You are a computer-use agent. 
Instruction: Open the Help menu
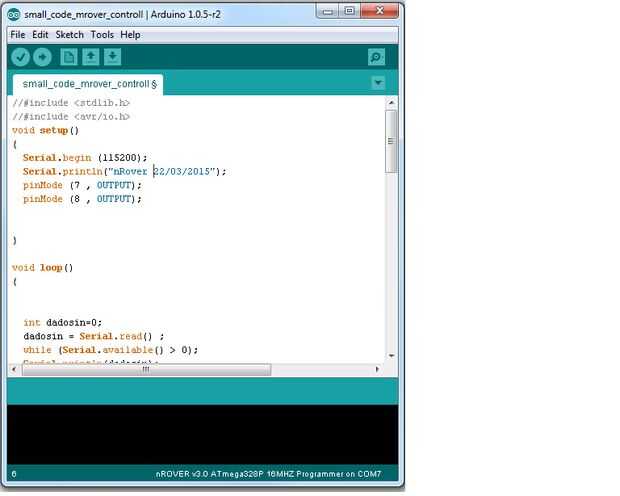point(130,35)
